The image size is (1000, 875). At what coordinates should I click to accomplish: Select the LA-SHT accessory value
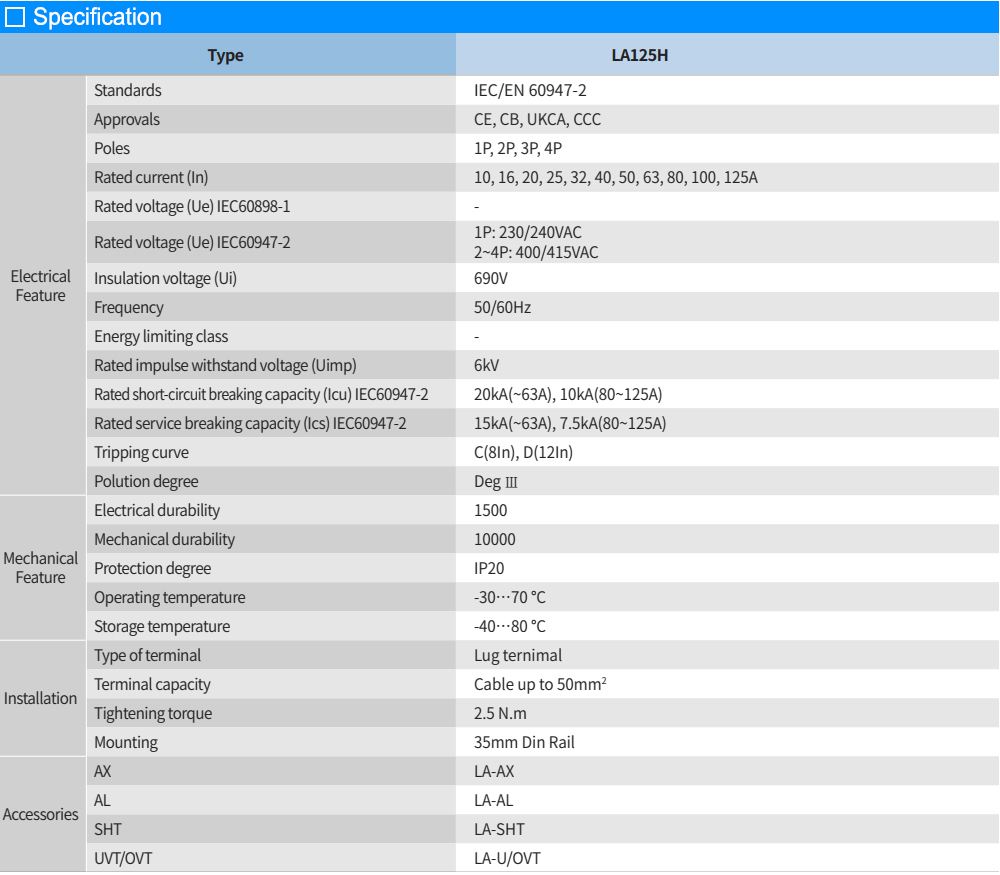[499, 829]
